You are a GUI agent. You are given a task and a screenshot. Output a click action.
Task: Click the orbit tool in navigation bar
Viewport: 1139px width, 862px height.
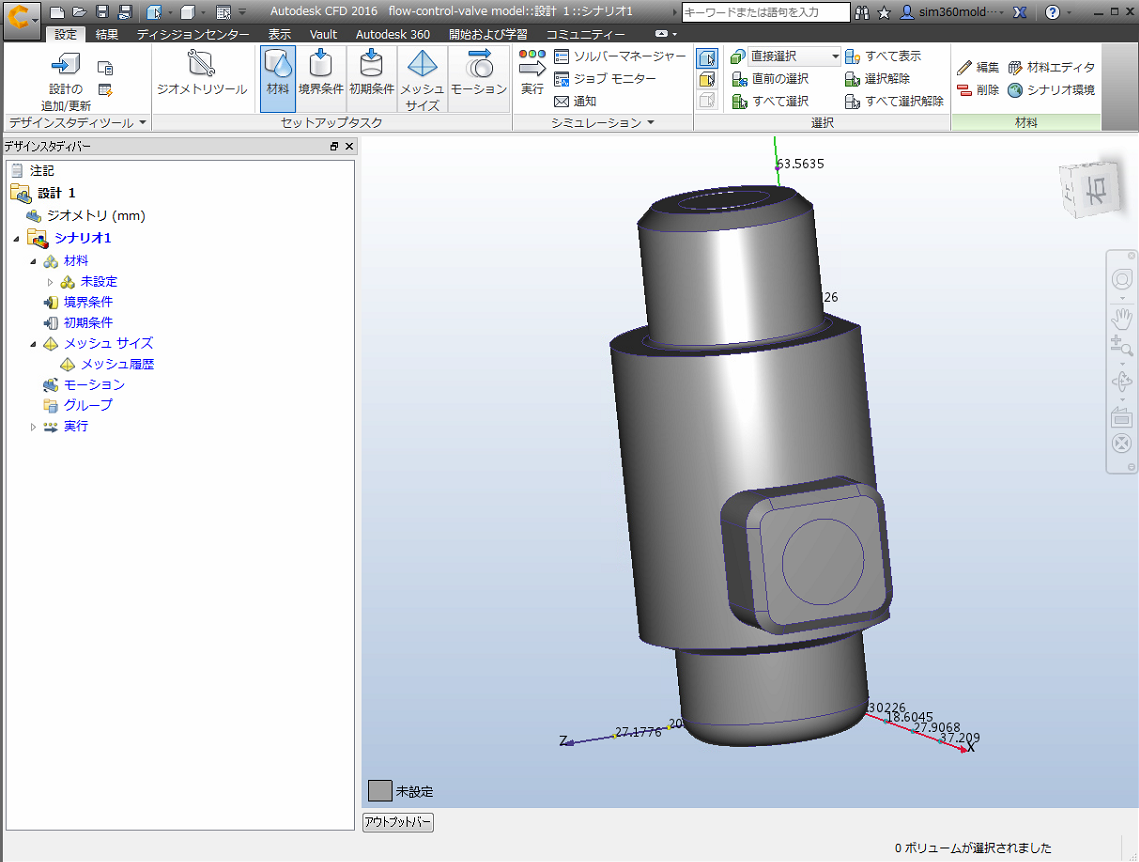1122,381
